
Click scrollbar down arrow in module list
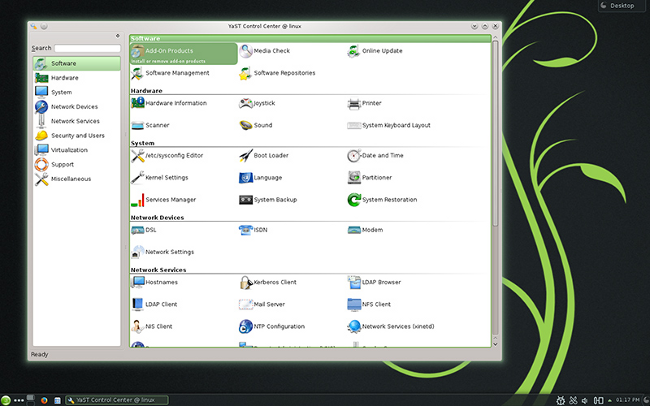pyautogui.click(x=495, y=344)
